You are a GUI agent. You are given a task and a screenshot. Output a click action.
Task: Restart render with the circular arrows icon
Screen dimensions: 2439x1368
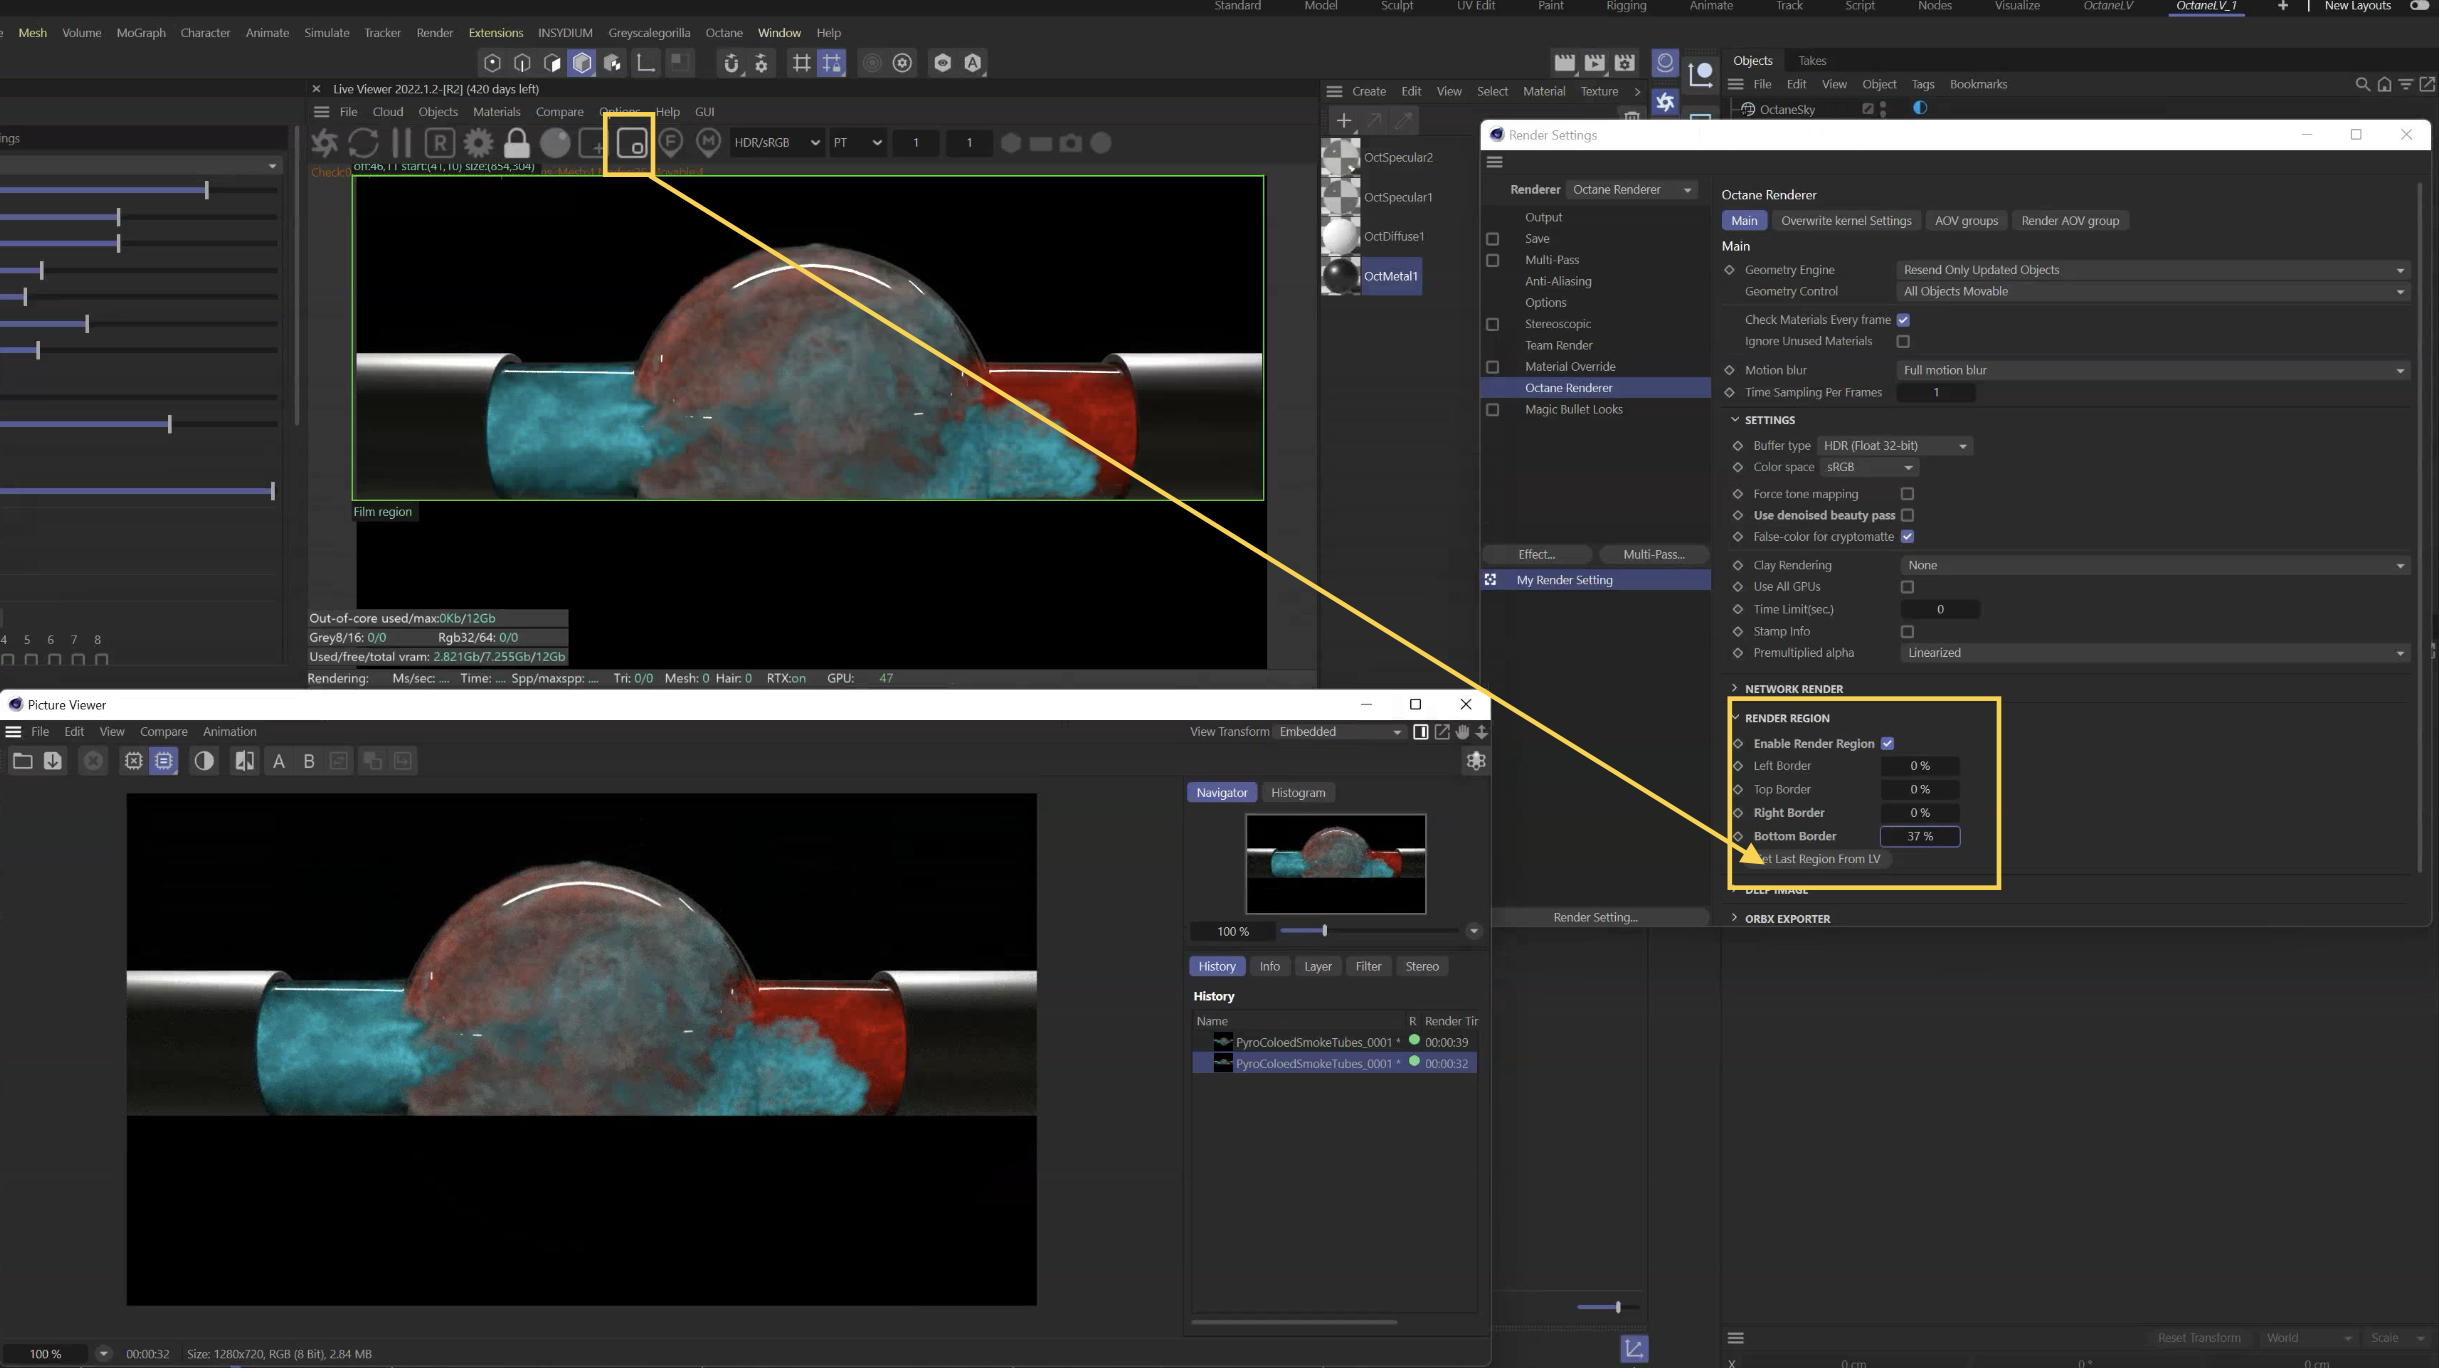coord(364,144)
